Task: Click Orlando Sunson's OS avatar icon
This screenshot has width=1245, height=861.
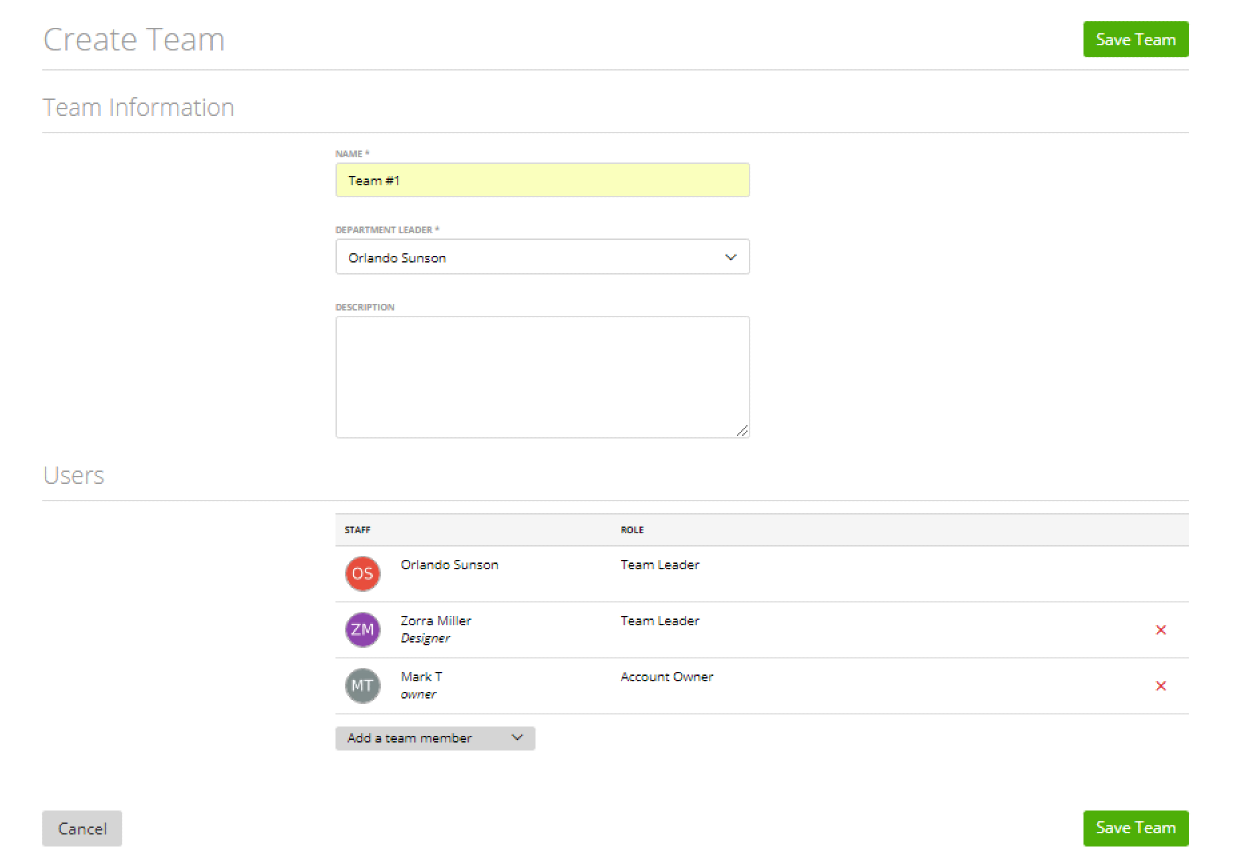Action: pos(362,573)
